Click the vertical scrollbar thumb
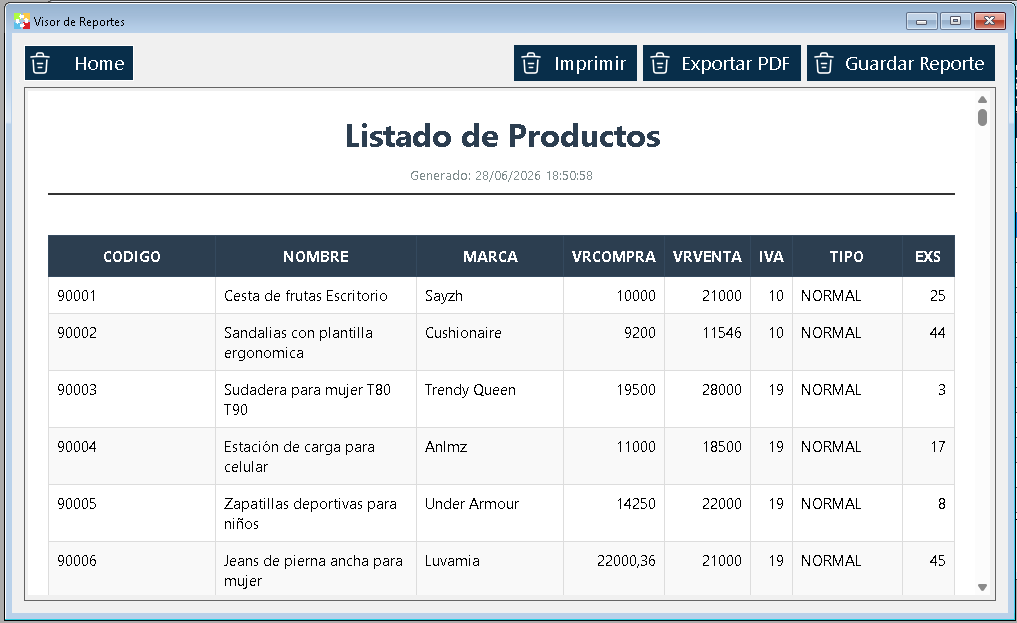1017x623 pixels. tap(982, 117)
